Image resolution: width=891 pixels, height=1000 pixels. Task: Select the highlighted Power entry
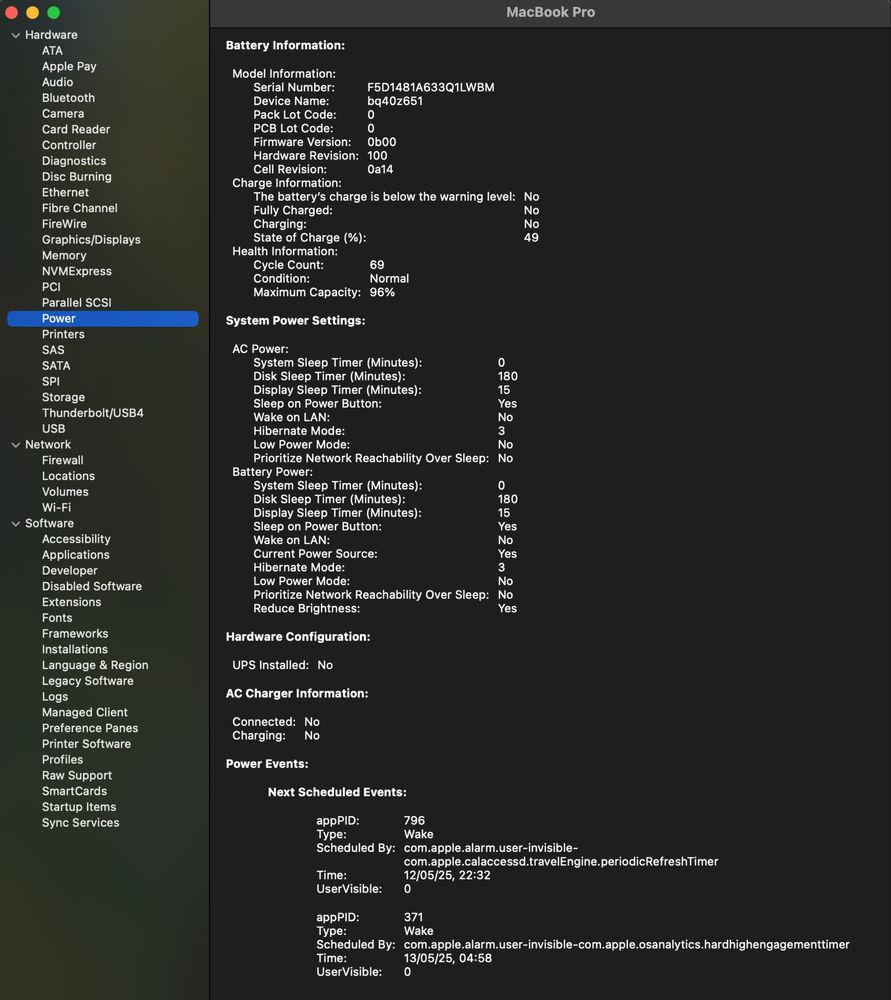coord(103,318)
